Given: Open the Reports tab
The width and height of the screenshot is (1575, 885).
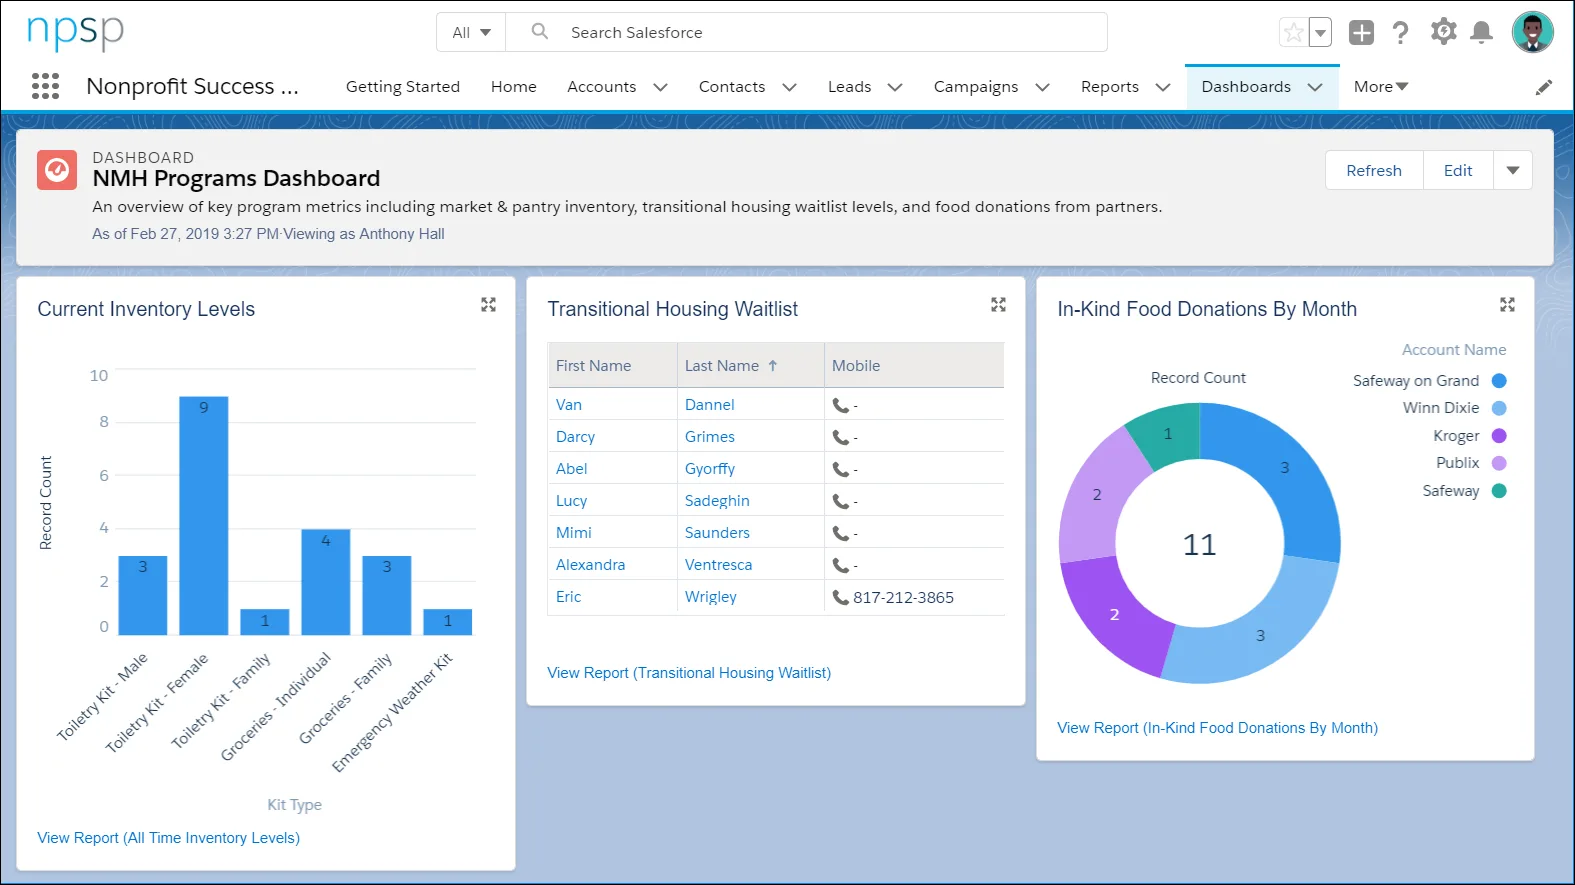Looking at the screenshot, I should pos(1110,87).
